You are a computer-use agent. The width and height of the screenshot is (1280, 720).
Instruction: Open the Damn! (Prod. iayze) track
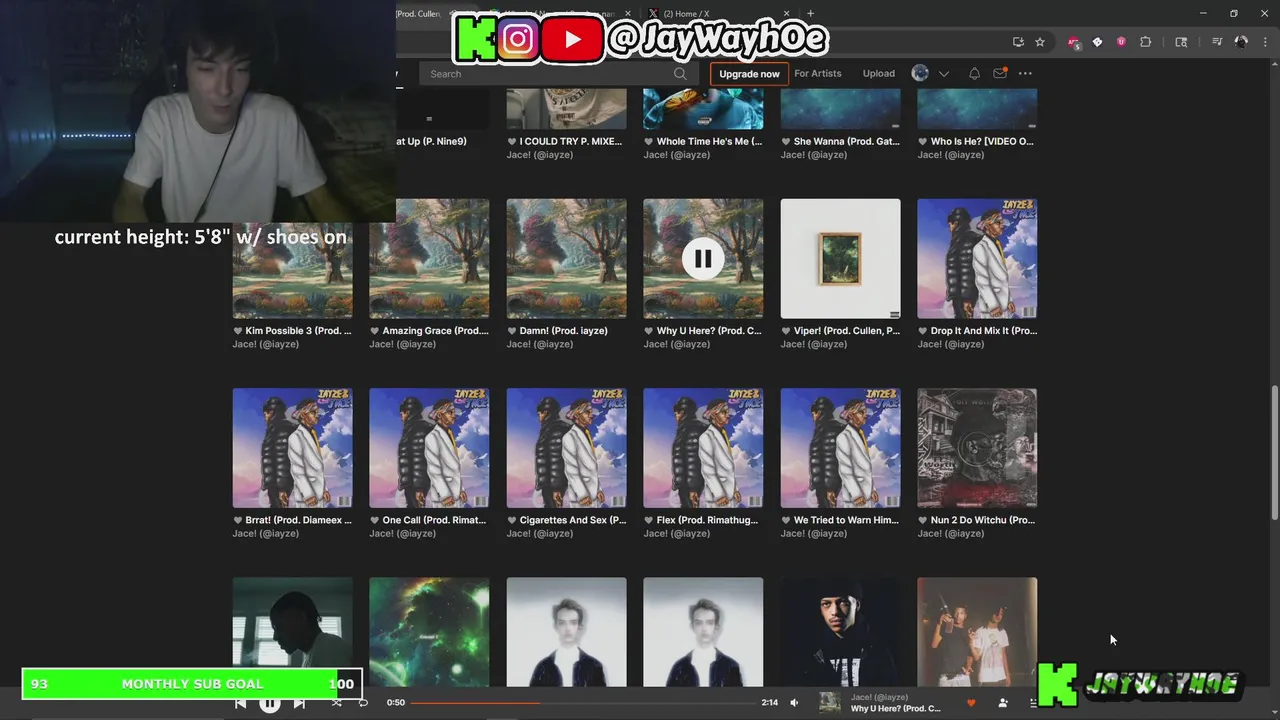[563, 331]
